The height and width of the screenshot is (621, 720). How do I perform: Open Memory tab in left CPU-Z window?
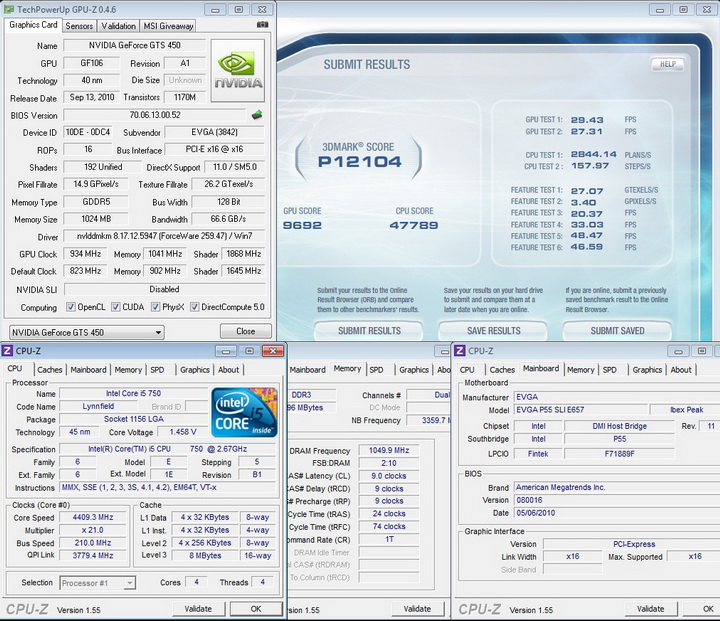[x=128, y=370]
